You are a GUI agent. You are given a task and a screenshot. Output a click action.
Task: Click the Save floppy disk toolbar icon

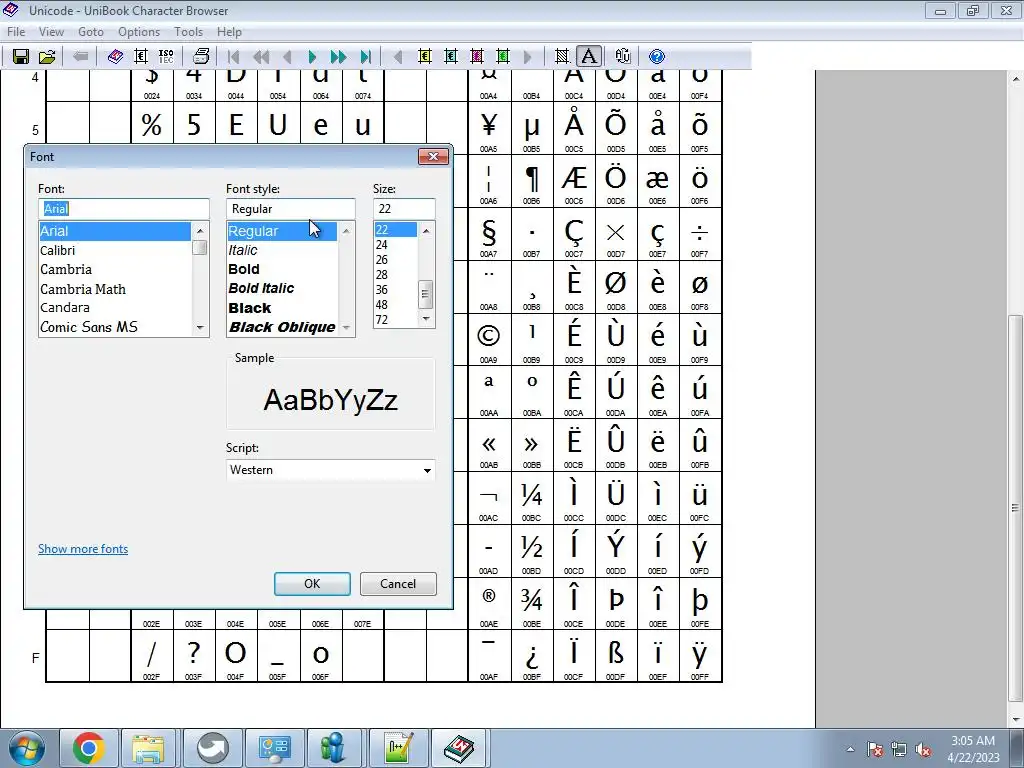[21, 56]
